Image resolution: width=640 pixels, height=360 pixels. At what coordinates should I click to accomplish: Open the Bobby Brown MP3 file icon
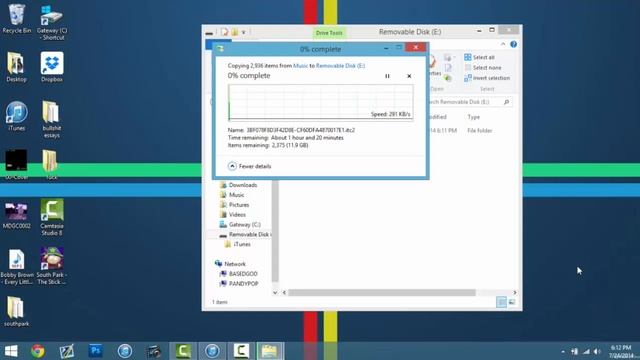(17, 267)
